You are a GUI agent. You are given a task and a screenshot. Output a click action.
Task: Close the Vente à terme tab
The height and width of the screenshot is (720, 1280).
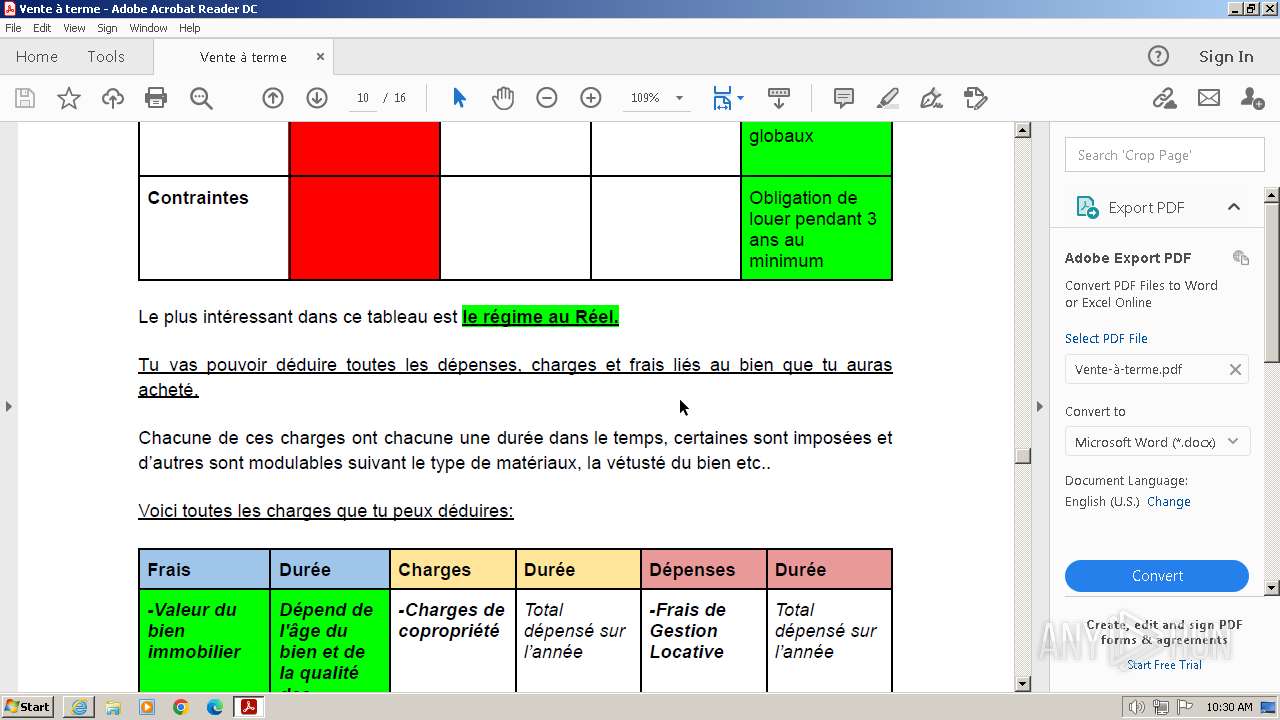pos(320,57)
